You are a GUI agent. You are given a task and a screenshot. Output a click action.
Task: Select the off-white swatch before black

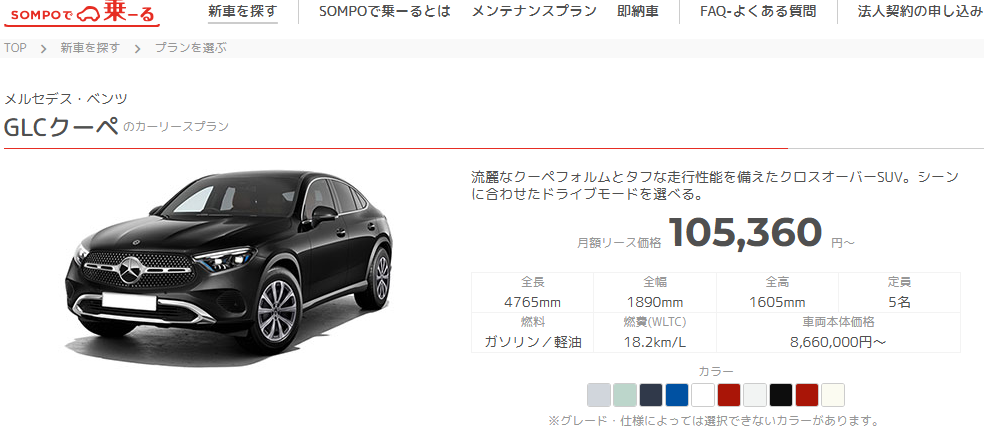tap(755, 395)
